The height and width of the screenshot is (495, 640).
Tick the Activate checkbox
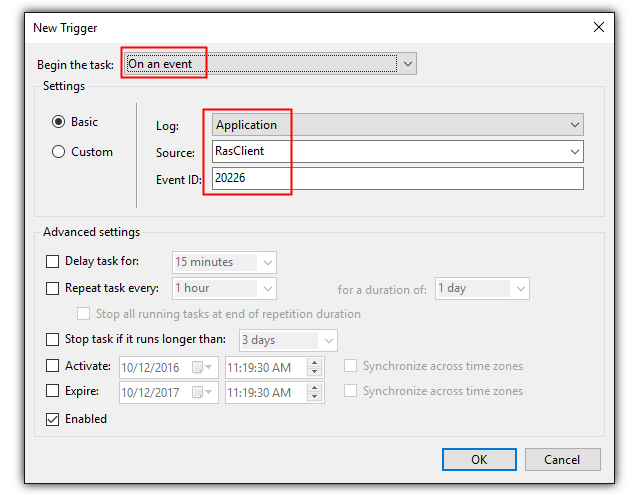[53, 366]
